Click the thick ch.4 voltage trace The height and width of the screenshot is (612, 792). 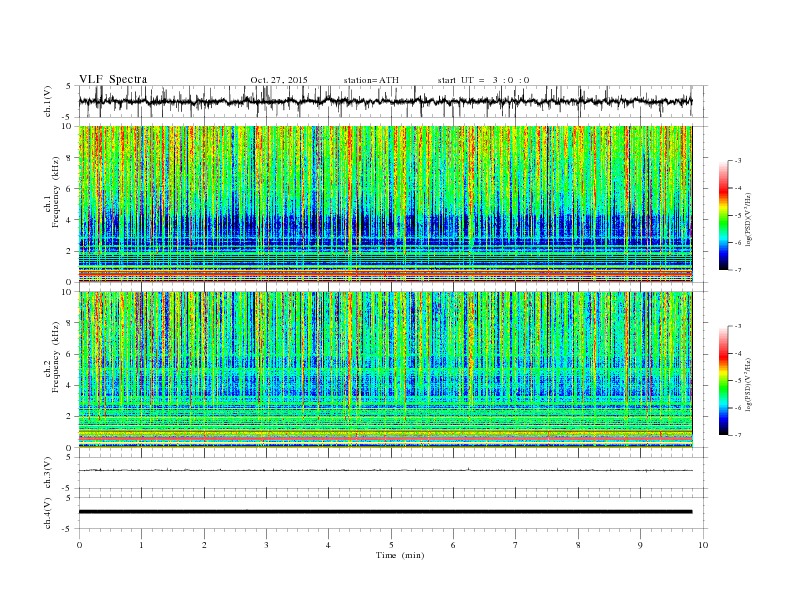385,512
